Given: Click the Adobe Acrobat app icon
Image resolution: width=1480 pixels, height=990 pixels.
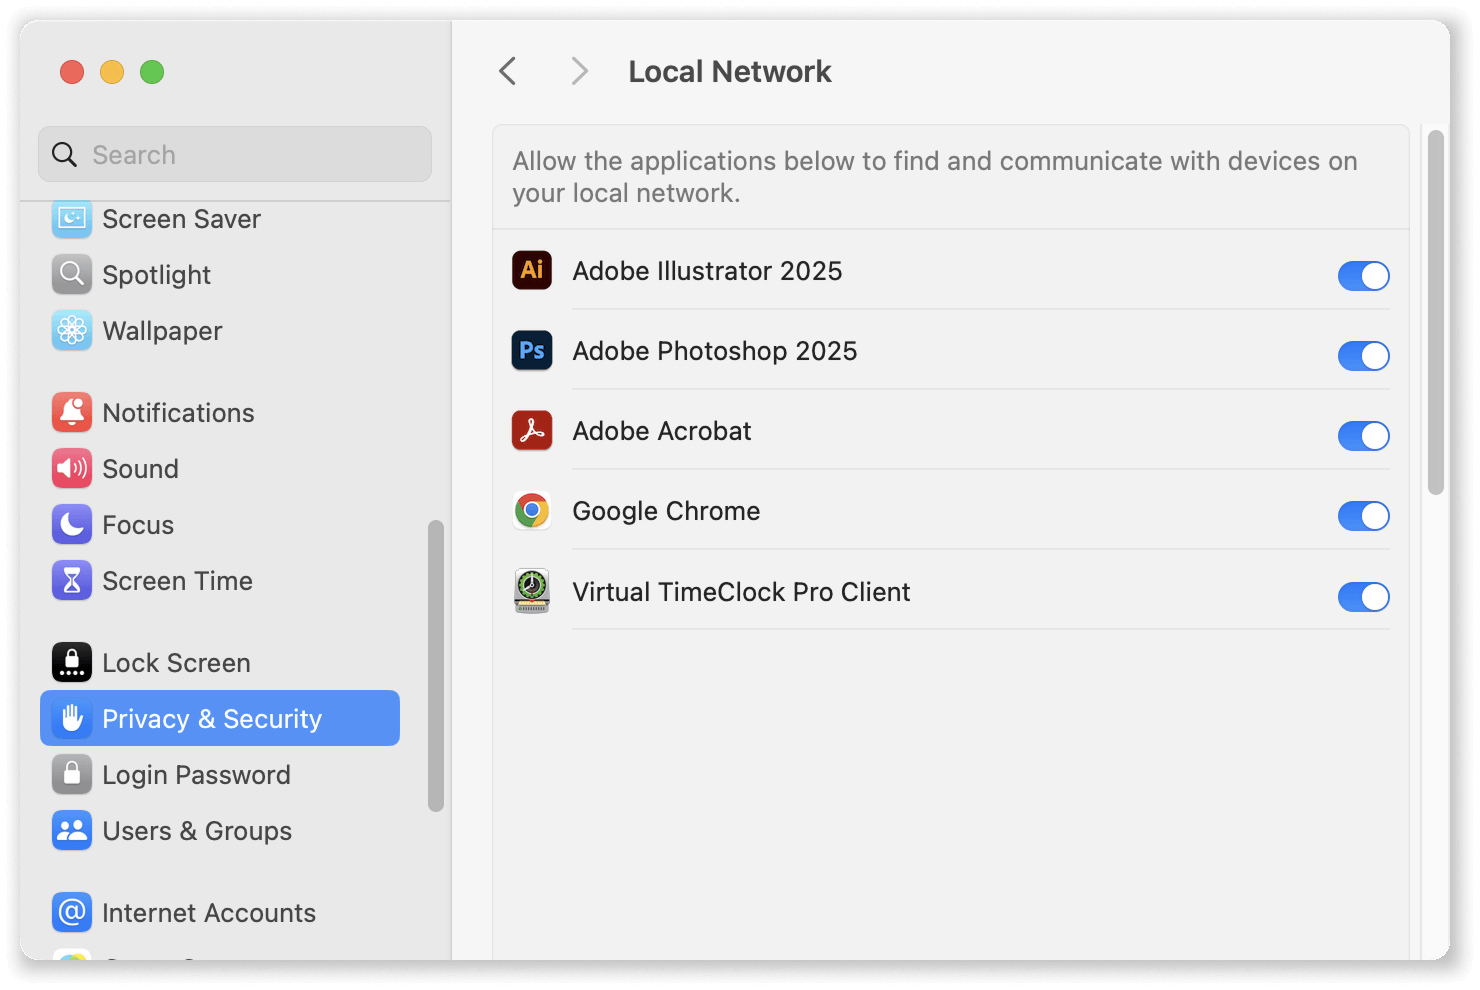Looking at the screenshot, I should point(532,430).
